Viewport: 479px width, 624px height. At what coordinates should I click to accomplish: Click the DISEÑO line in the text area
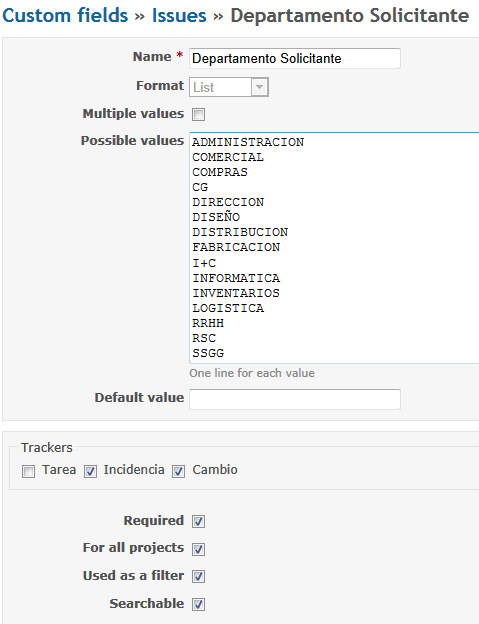coord(216,217)
